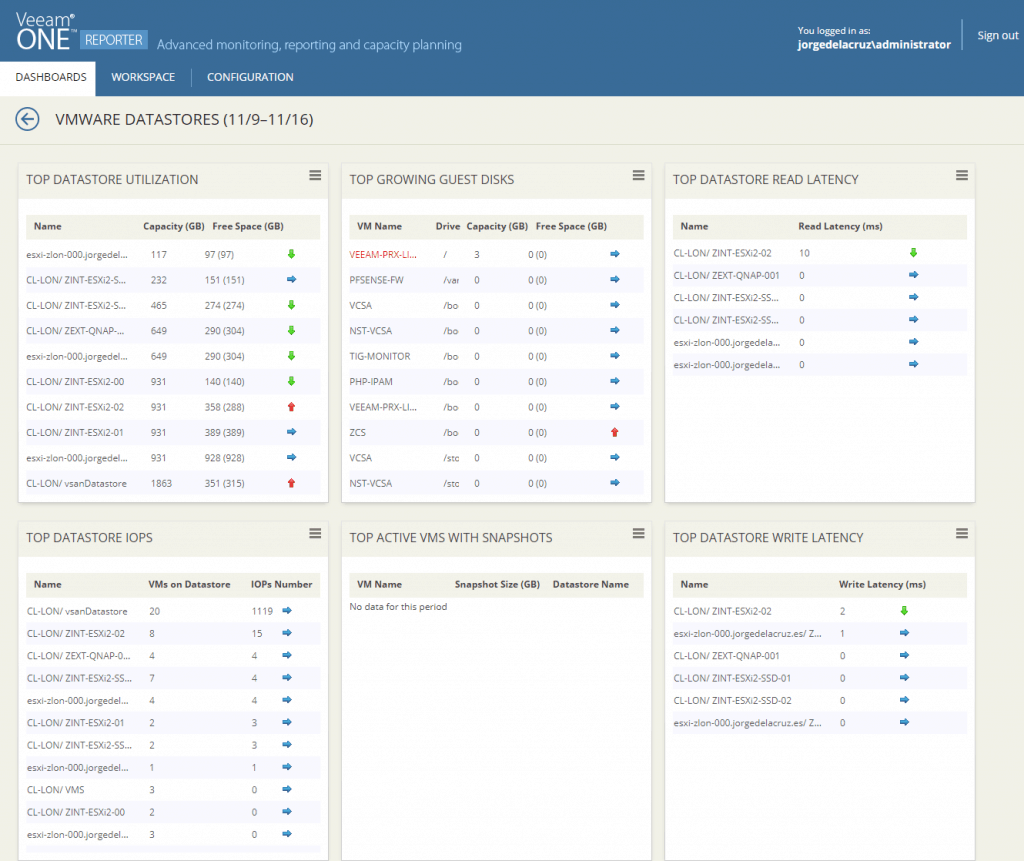Click No data for this period message
The width and height of the screenshot is (1024, 861).
click(398, 606)
